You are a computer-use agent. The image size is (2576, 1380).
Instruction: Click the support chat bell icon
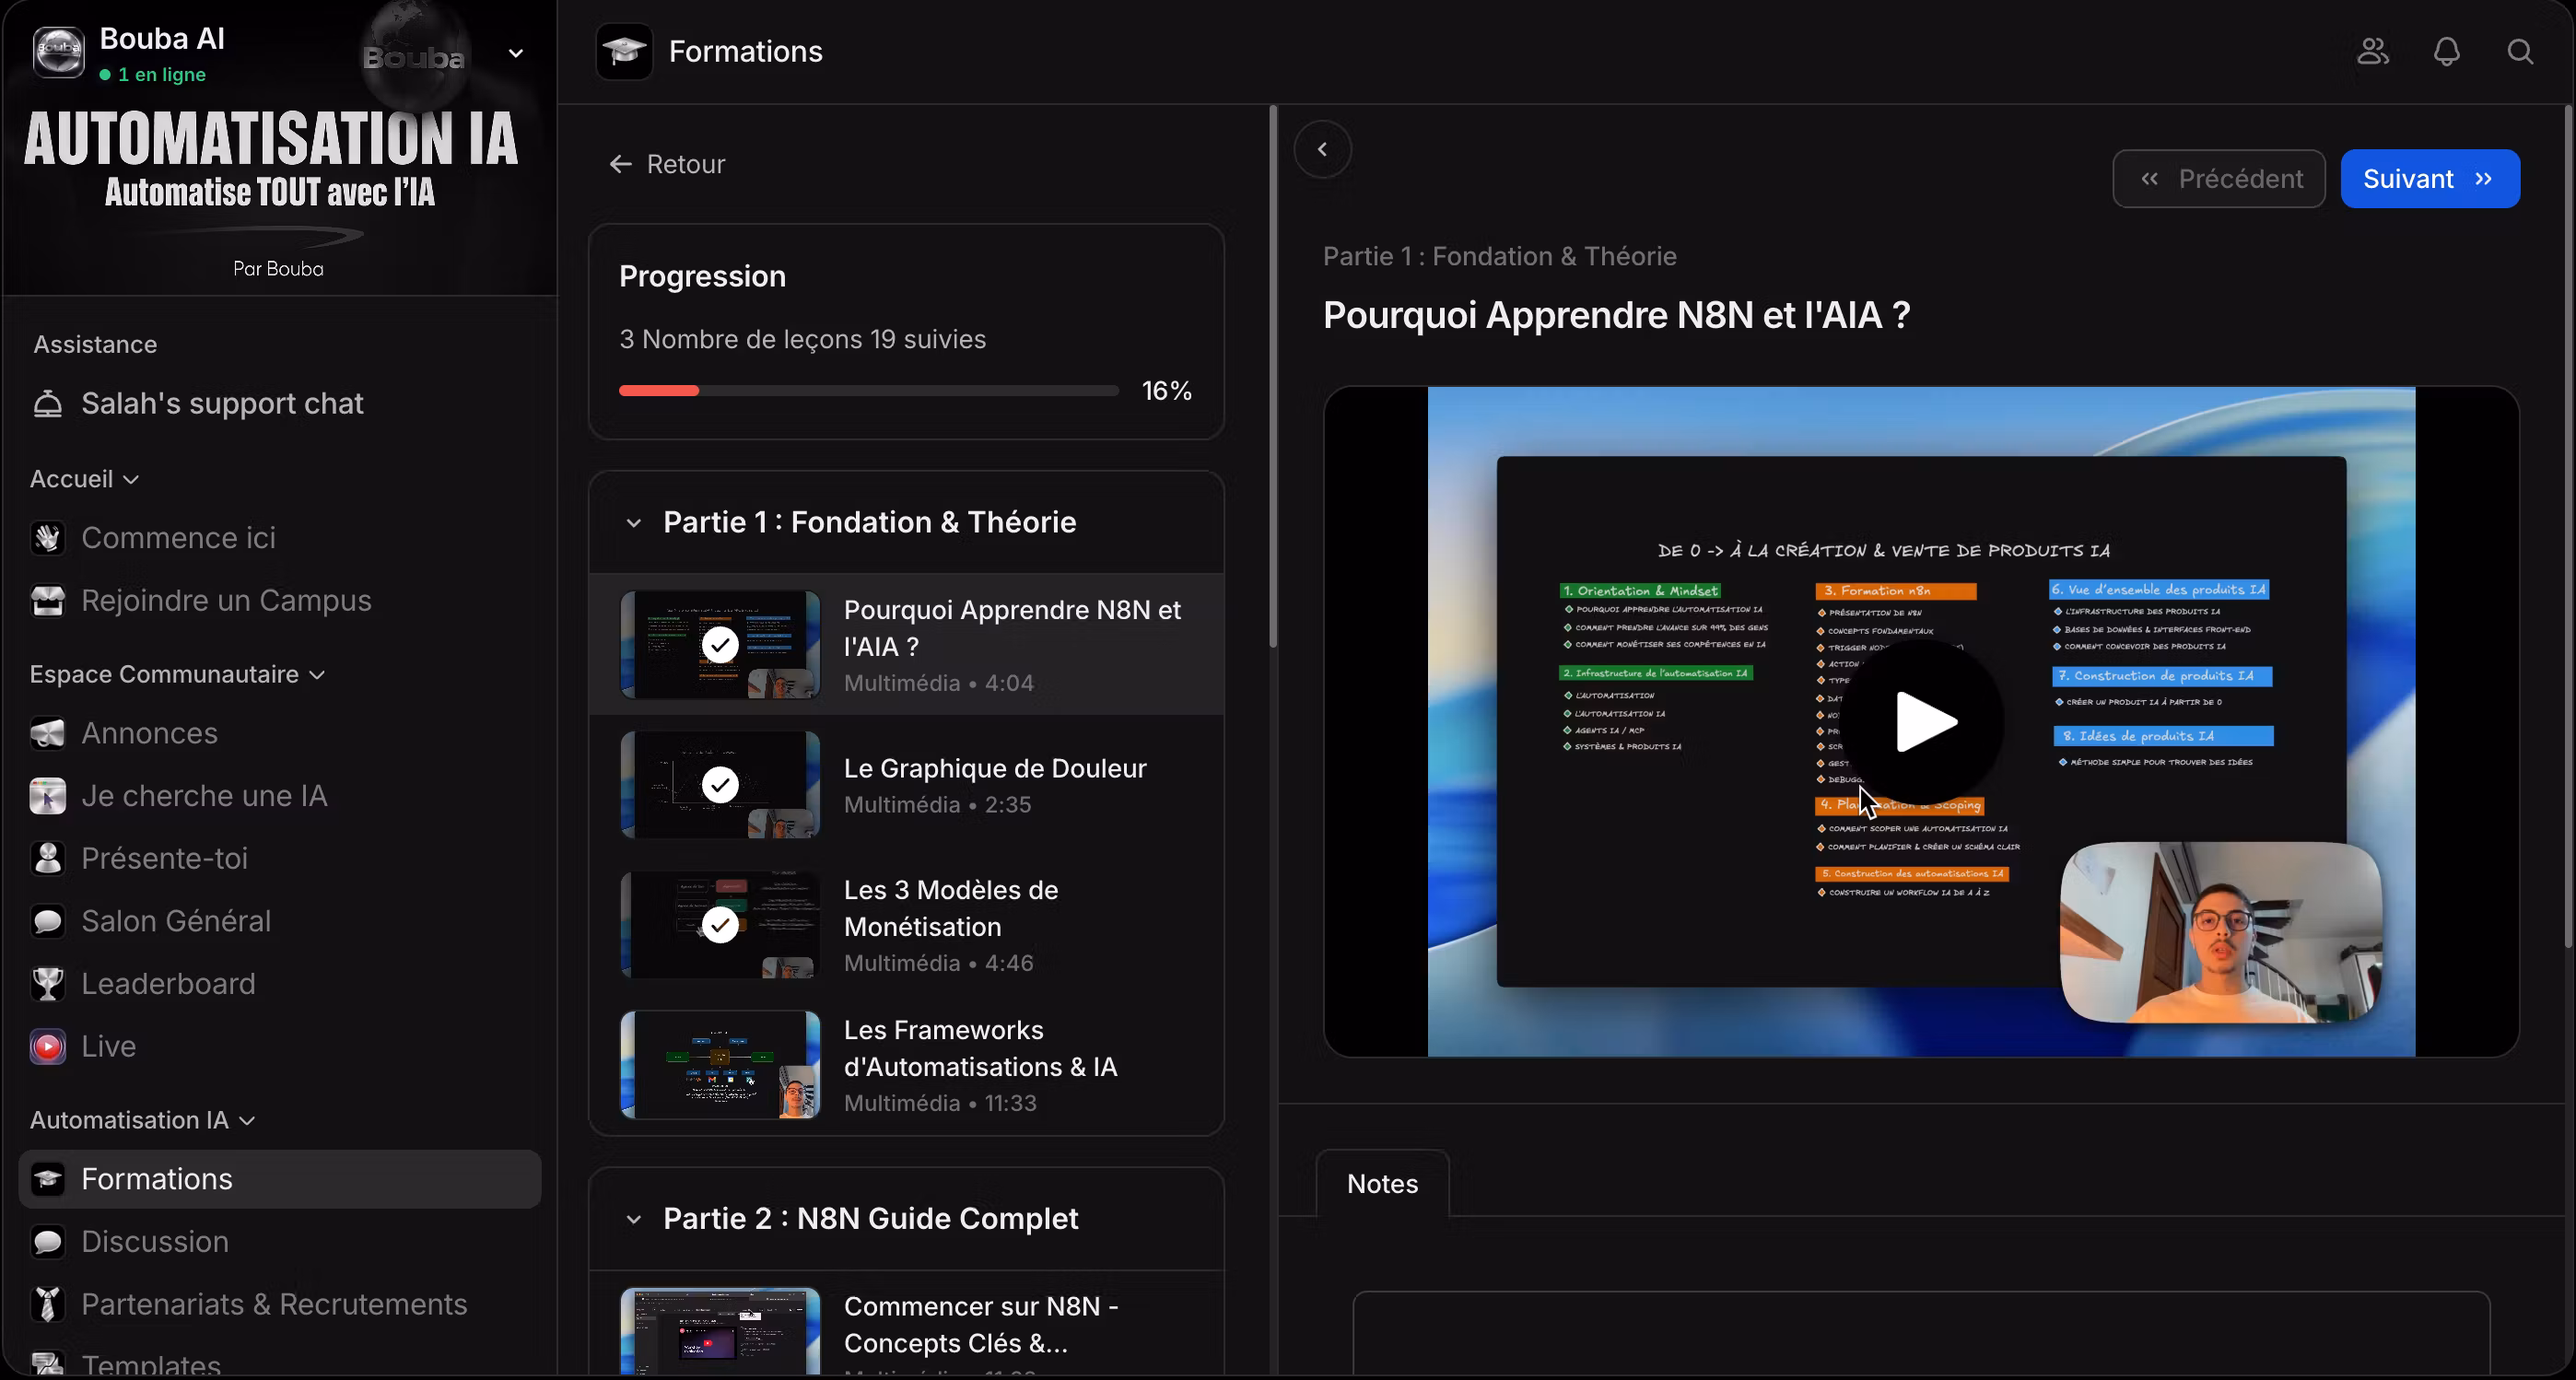[x=47, y=404]
